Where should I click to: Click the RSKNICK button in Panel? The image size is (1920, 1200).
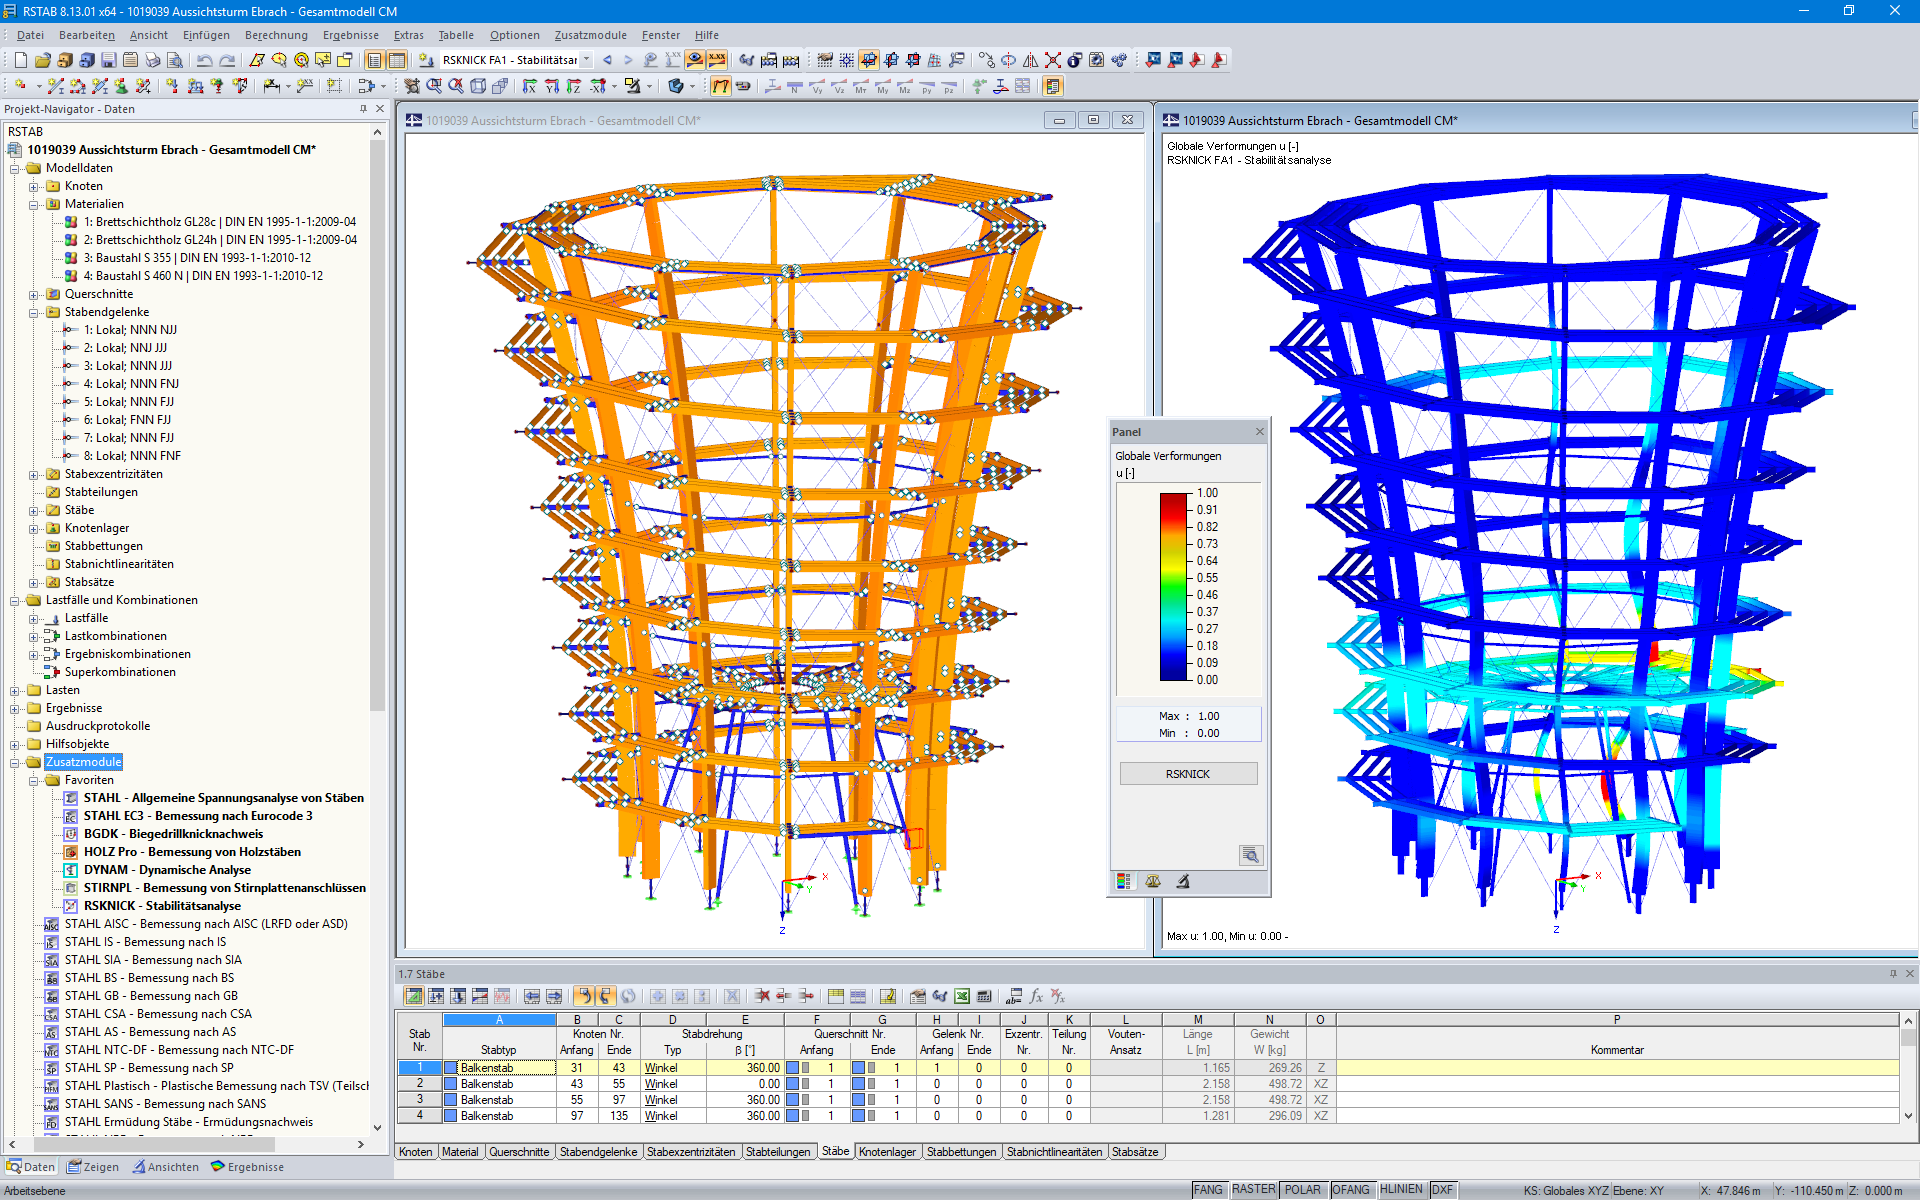(1187, 774)
